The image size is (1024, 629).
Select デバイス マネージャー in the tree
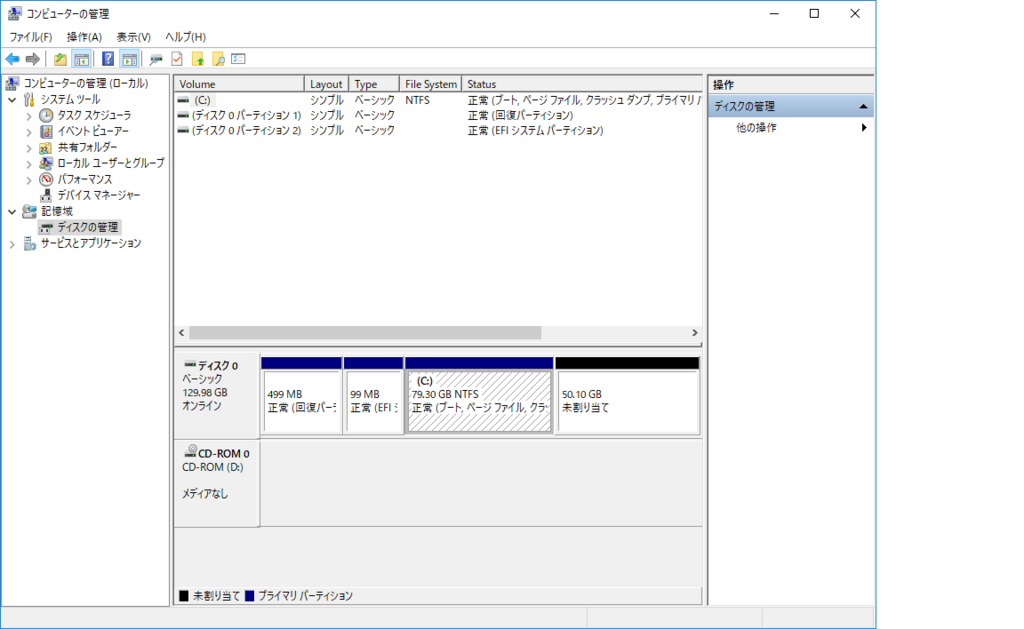point(99,195)
